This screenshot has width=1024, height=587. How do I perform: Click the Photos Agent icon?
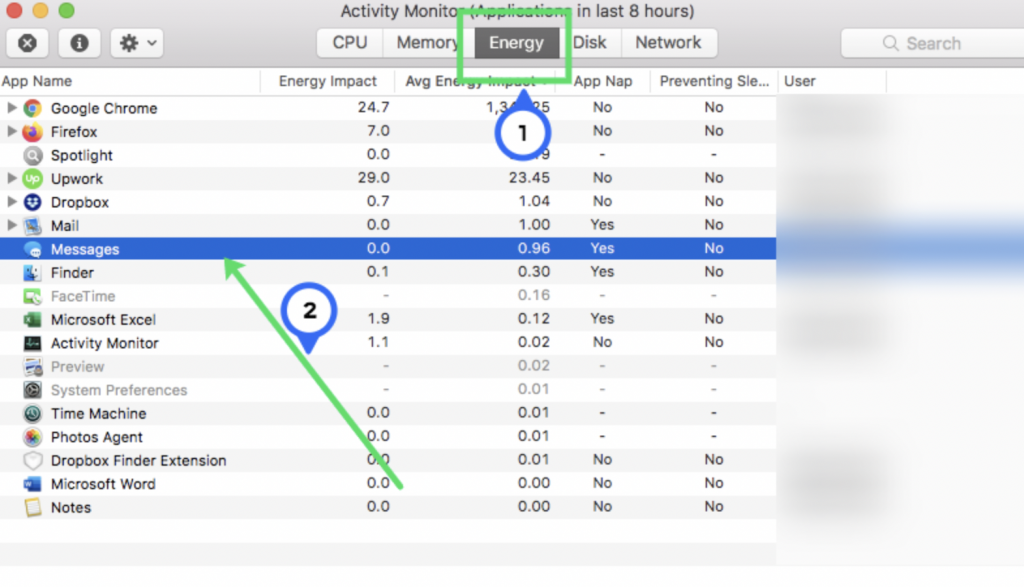tap(32, 437)
